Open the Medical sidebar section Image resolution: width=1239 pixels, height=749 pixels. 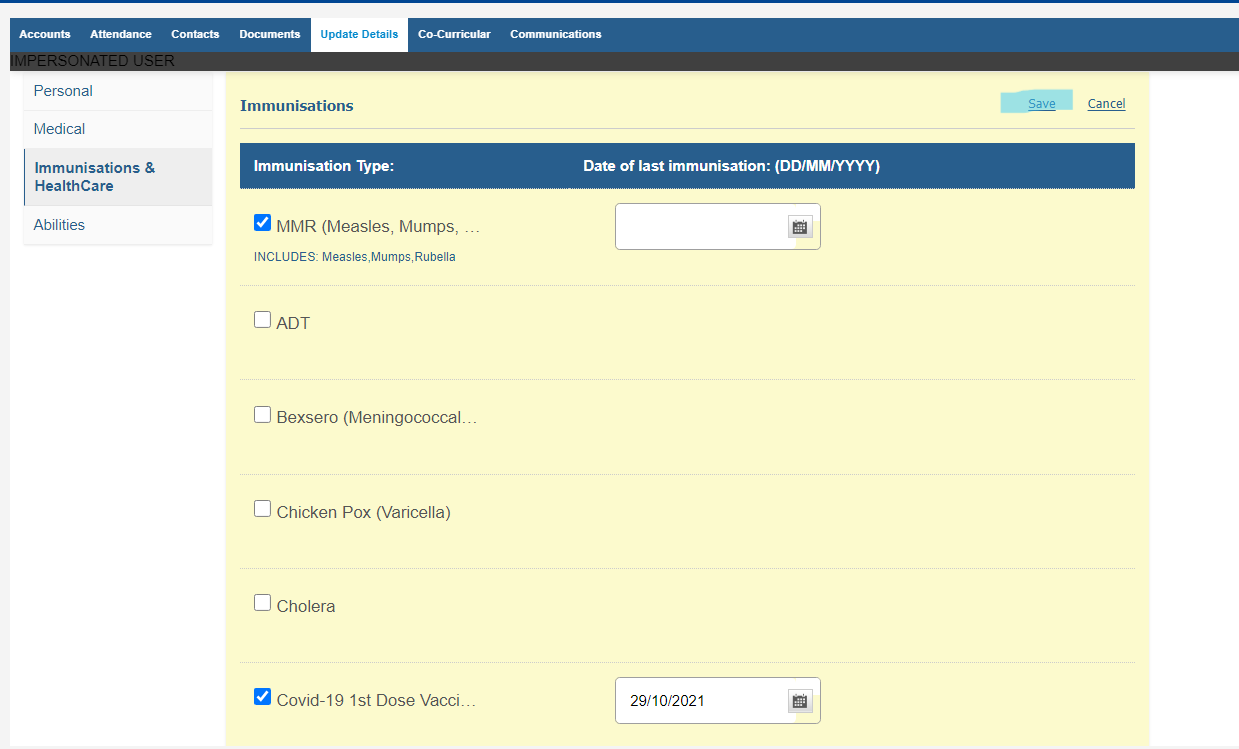click(118, 129)
